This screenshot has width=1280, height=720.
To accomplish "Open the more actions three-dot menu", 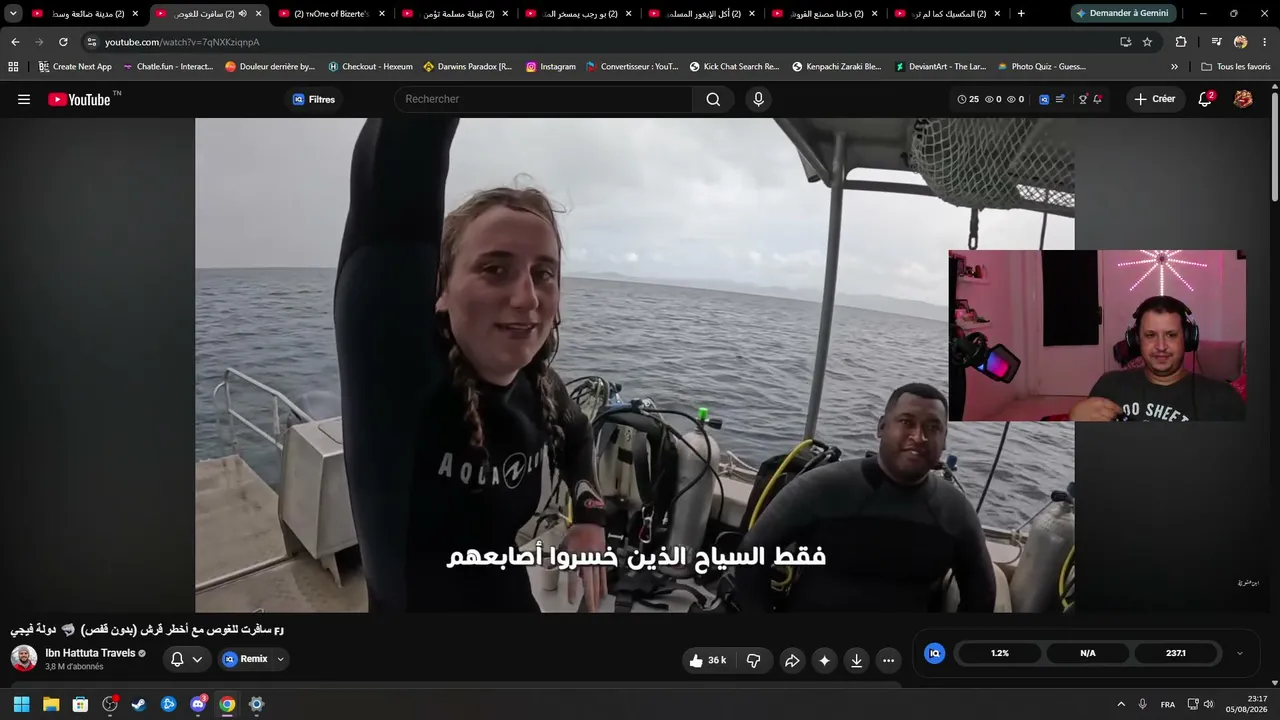I will click(x=888, y=660).
